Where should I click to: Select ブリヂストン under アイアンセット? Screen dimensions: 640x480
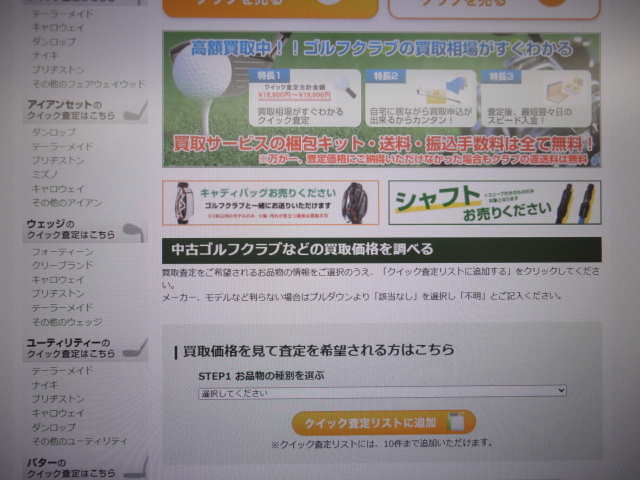[x=58, y=160]
